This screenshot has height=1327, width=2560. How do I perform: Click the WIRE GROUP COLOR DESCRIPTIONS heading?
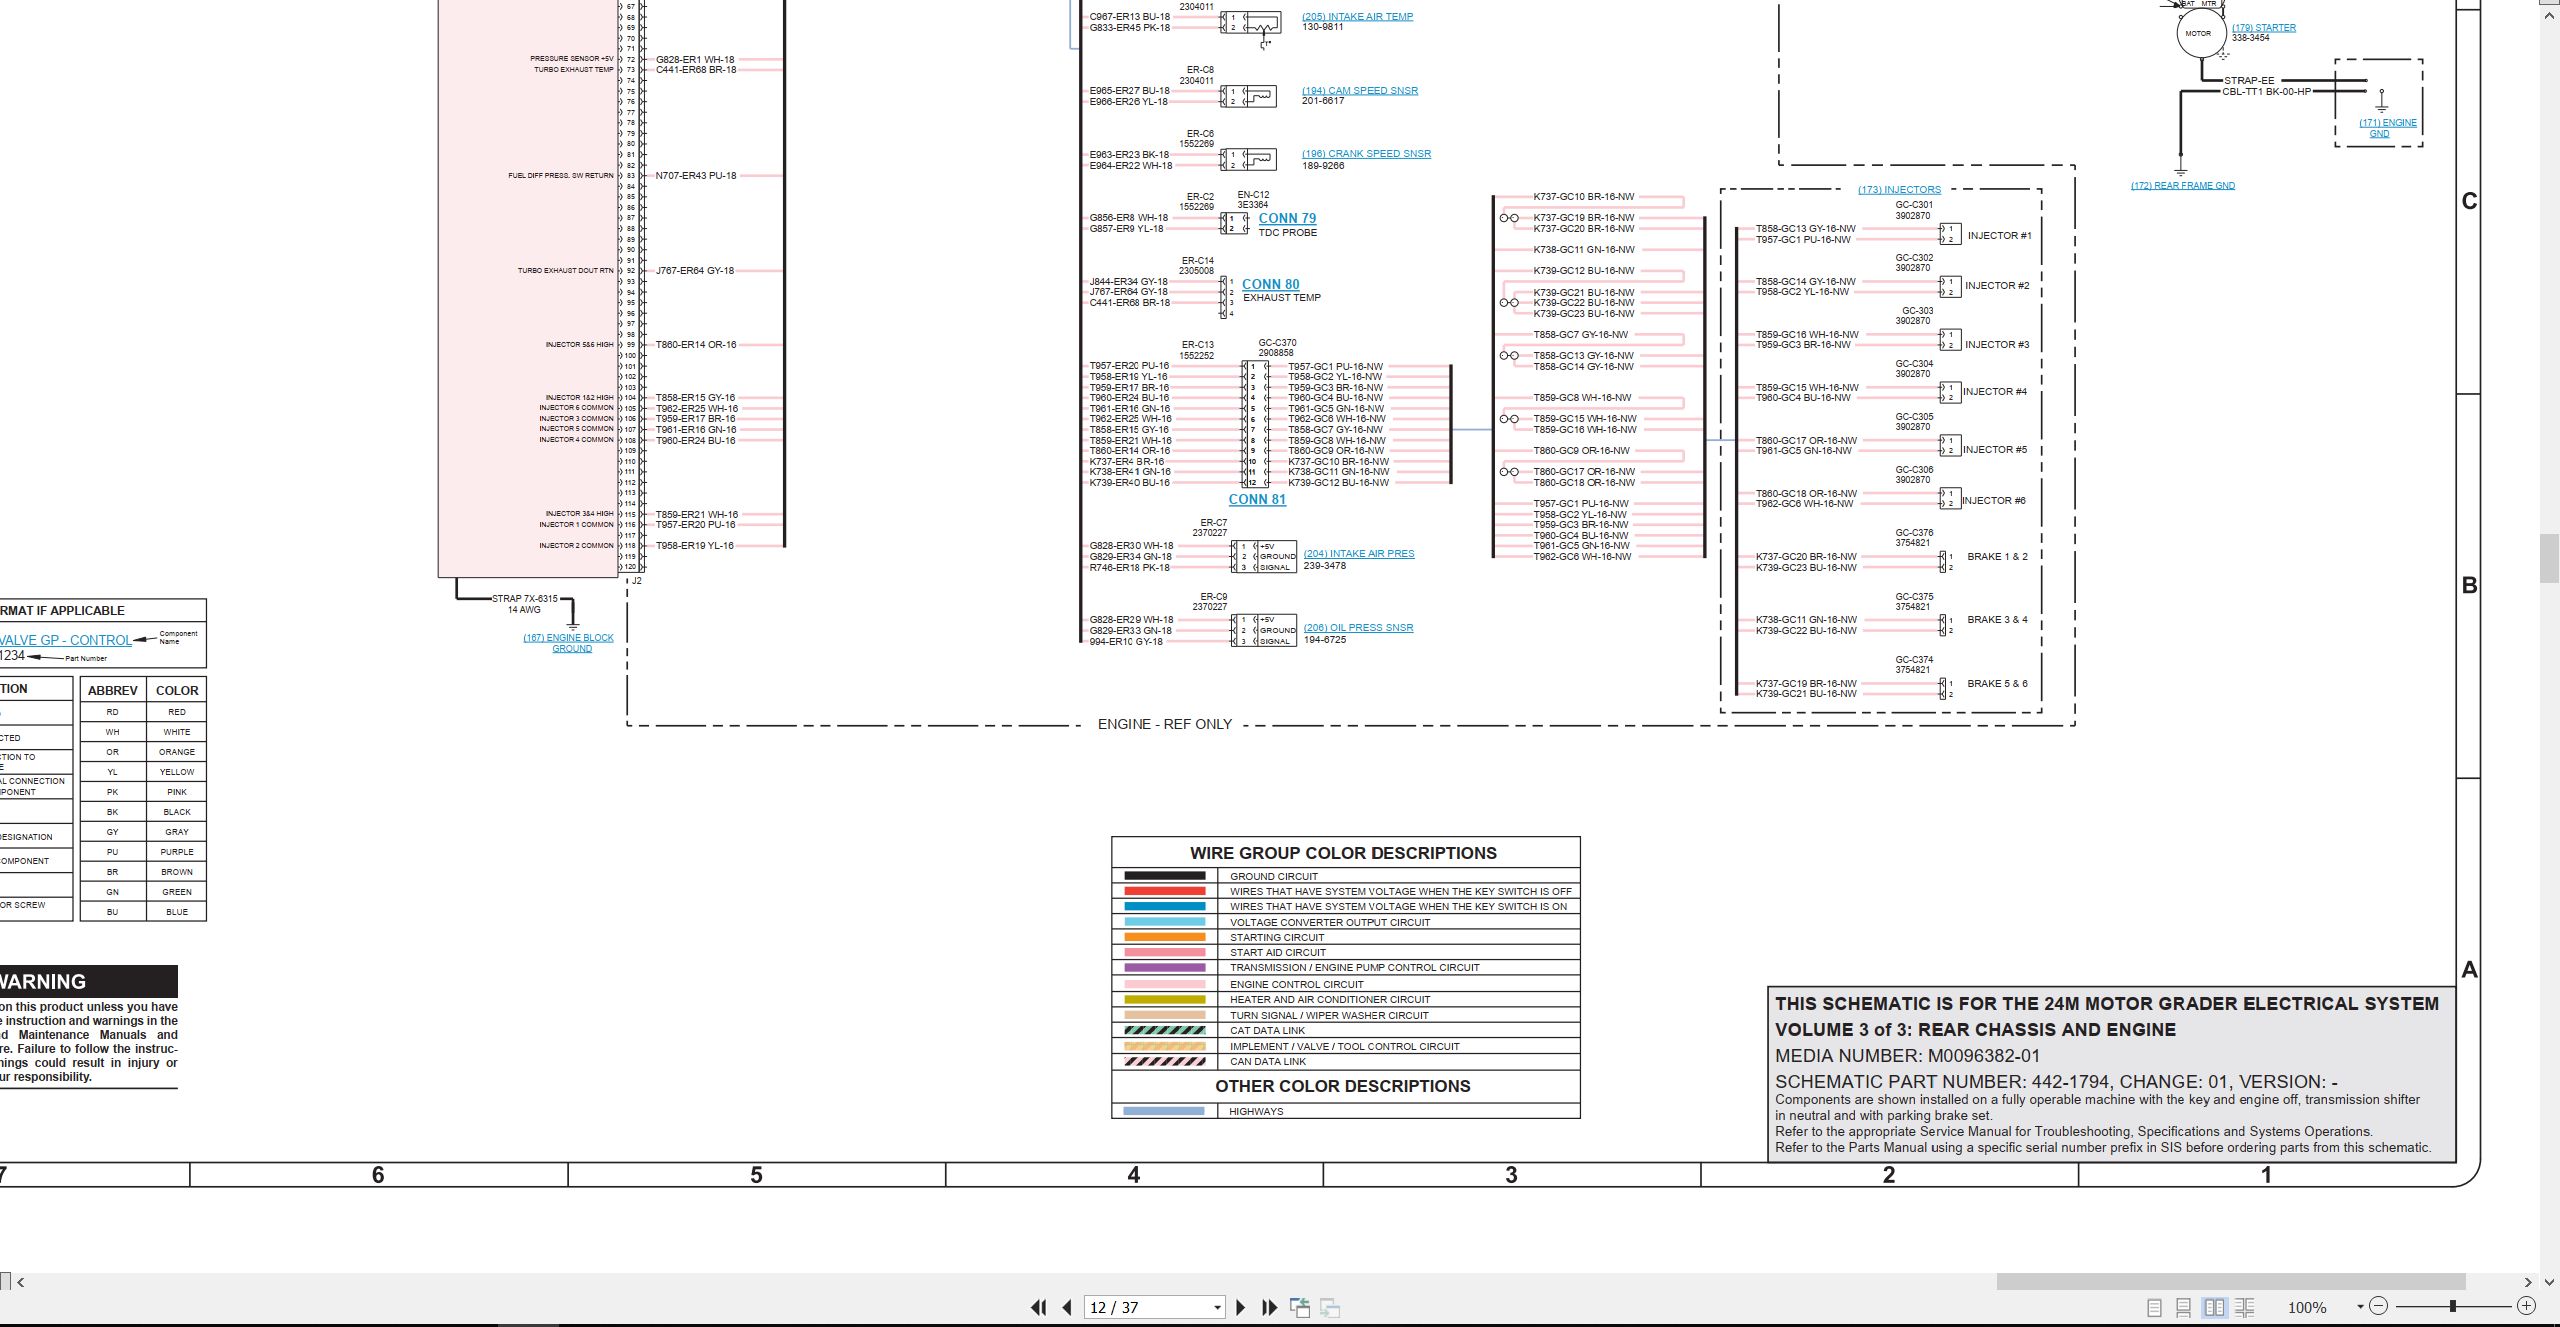[1343, 853]
